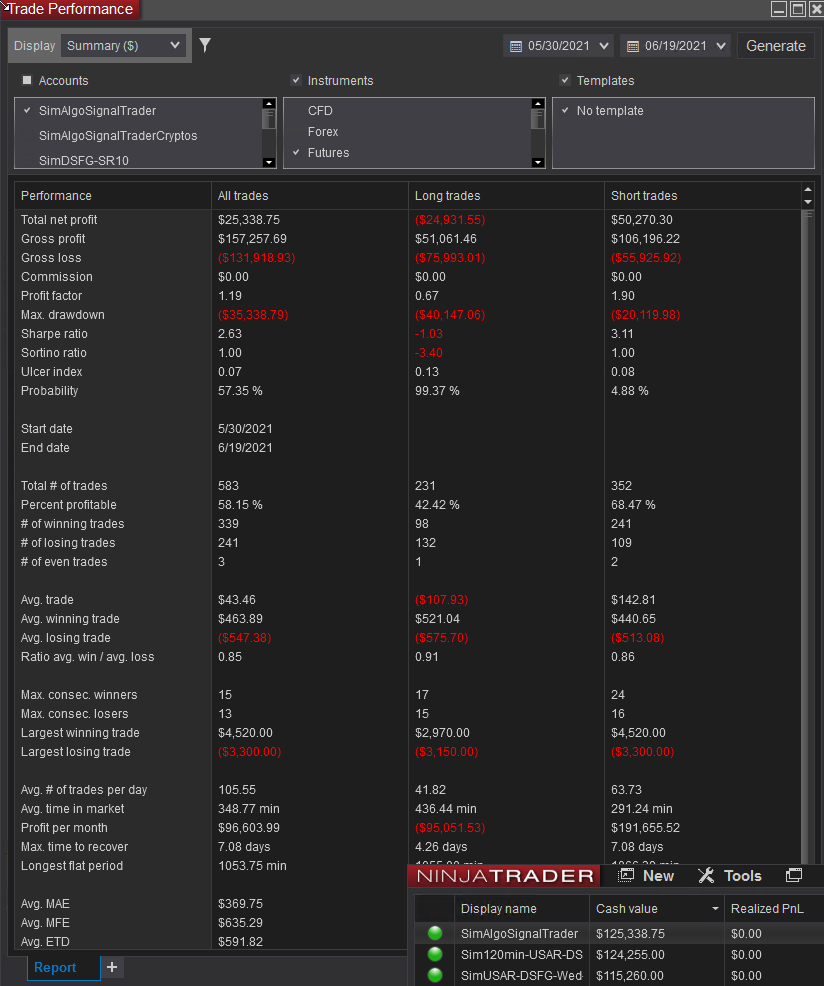
Task: Add a new tab with plus icon
Action: coord(112,967)
